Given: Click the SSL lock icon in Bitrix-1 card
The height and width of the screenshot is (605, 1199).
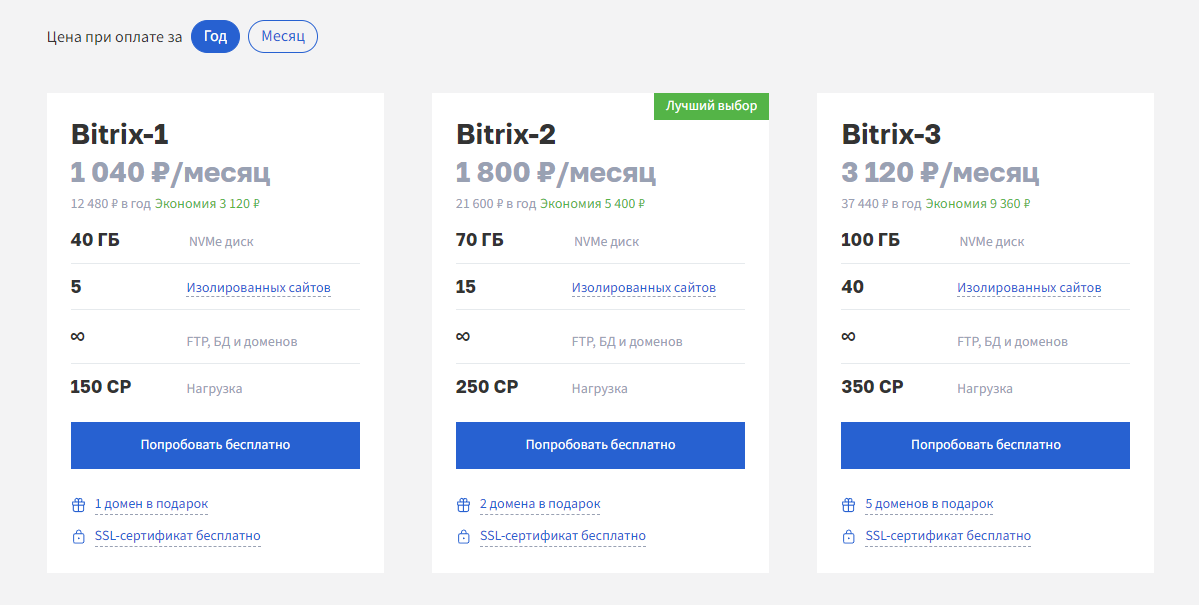Looking at the screenshot, I should 78,537.
